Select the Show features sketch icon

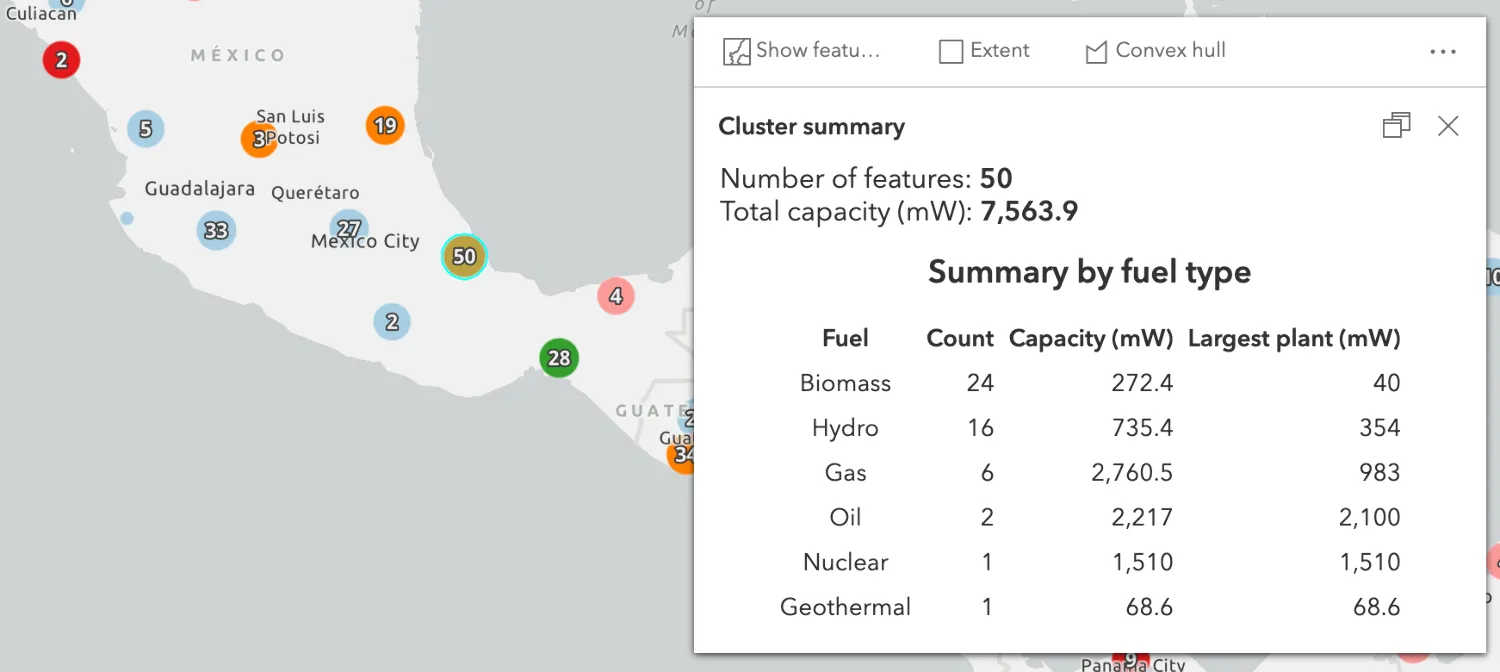736,50
